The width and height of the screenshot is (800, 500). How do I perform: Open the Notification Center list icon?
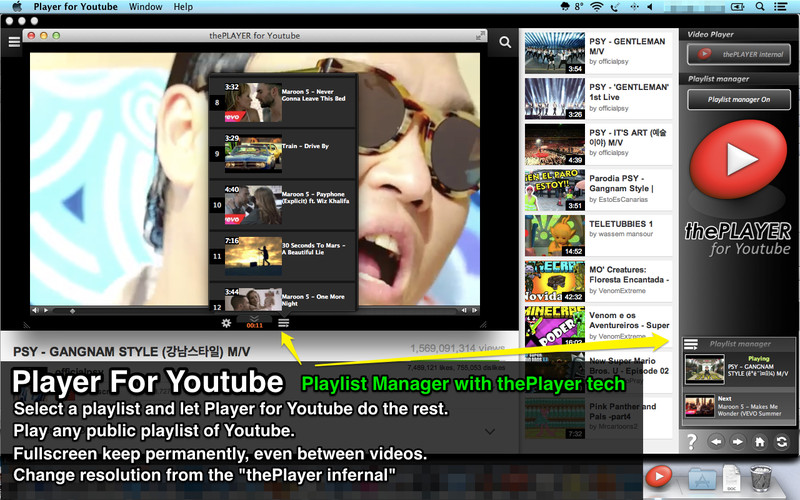pyautogui.click(x=780, y=7)
